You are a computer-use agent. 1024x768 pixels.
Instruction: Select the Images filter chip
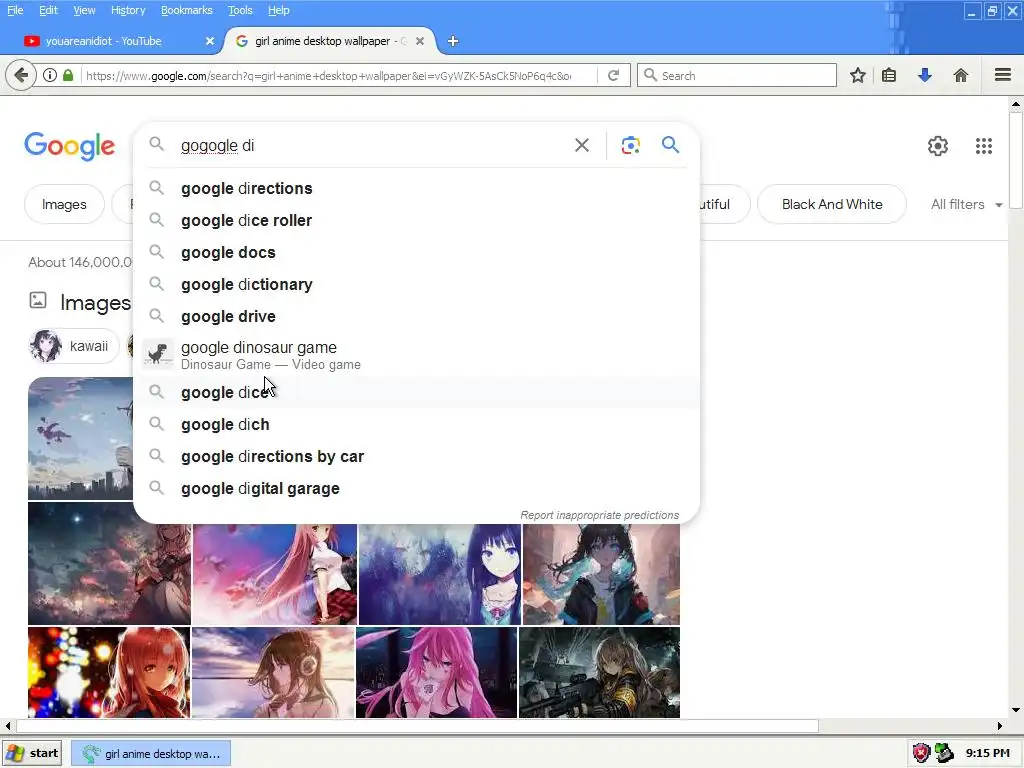pyautogui.click(x=64, y=204)
